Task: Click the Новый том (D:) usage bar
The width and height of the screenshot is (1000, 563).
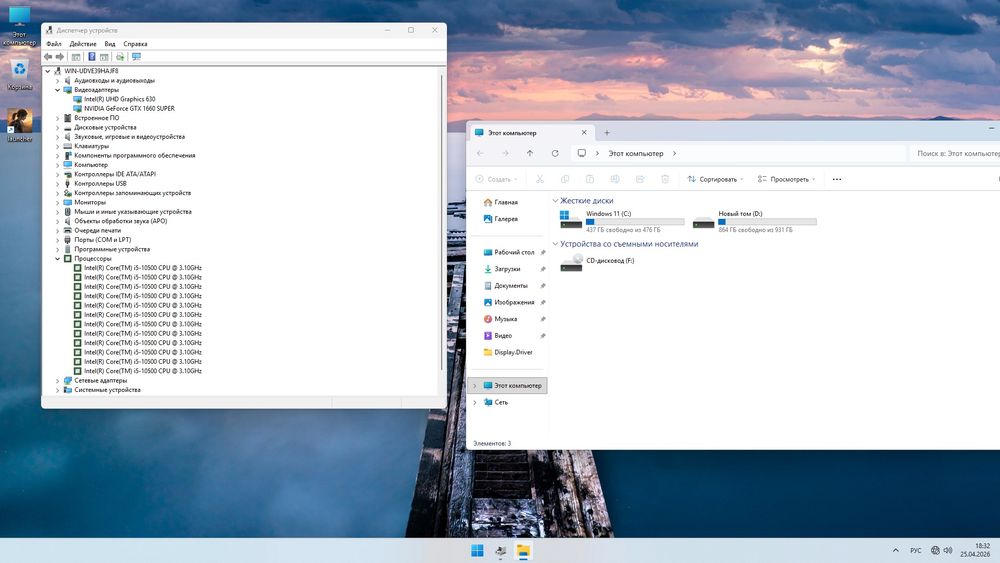Action: [x=767, y=222]
